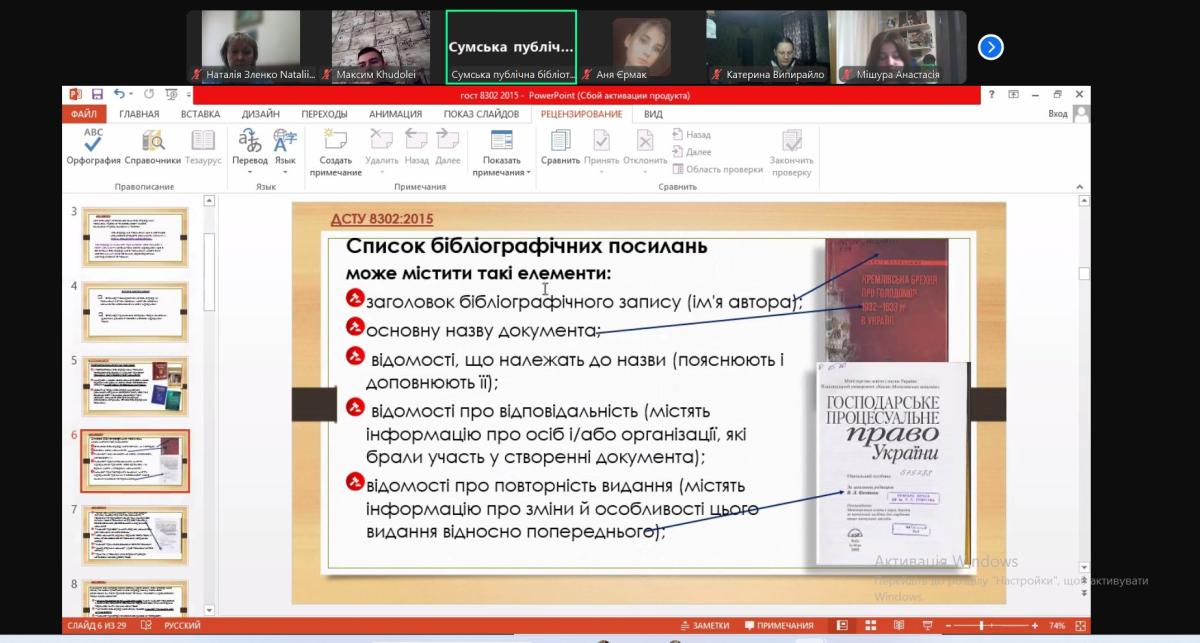
Task: Open the ФАЙЛ menu
Action: 83,114
